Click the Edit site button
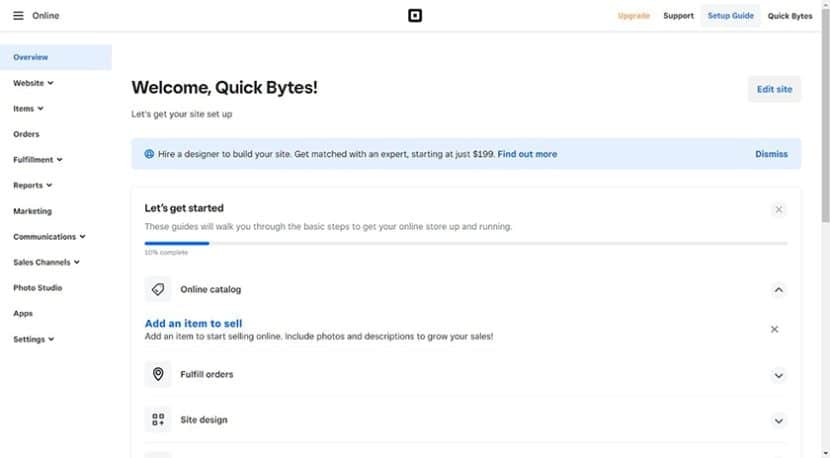This screenshot has height=458, width=830. pos(774,89)
